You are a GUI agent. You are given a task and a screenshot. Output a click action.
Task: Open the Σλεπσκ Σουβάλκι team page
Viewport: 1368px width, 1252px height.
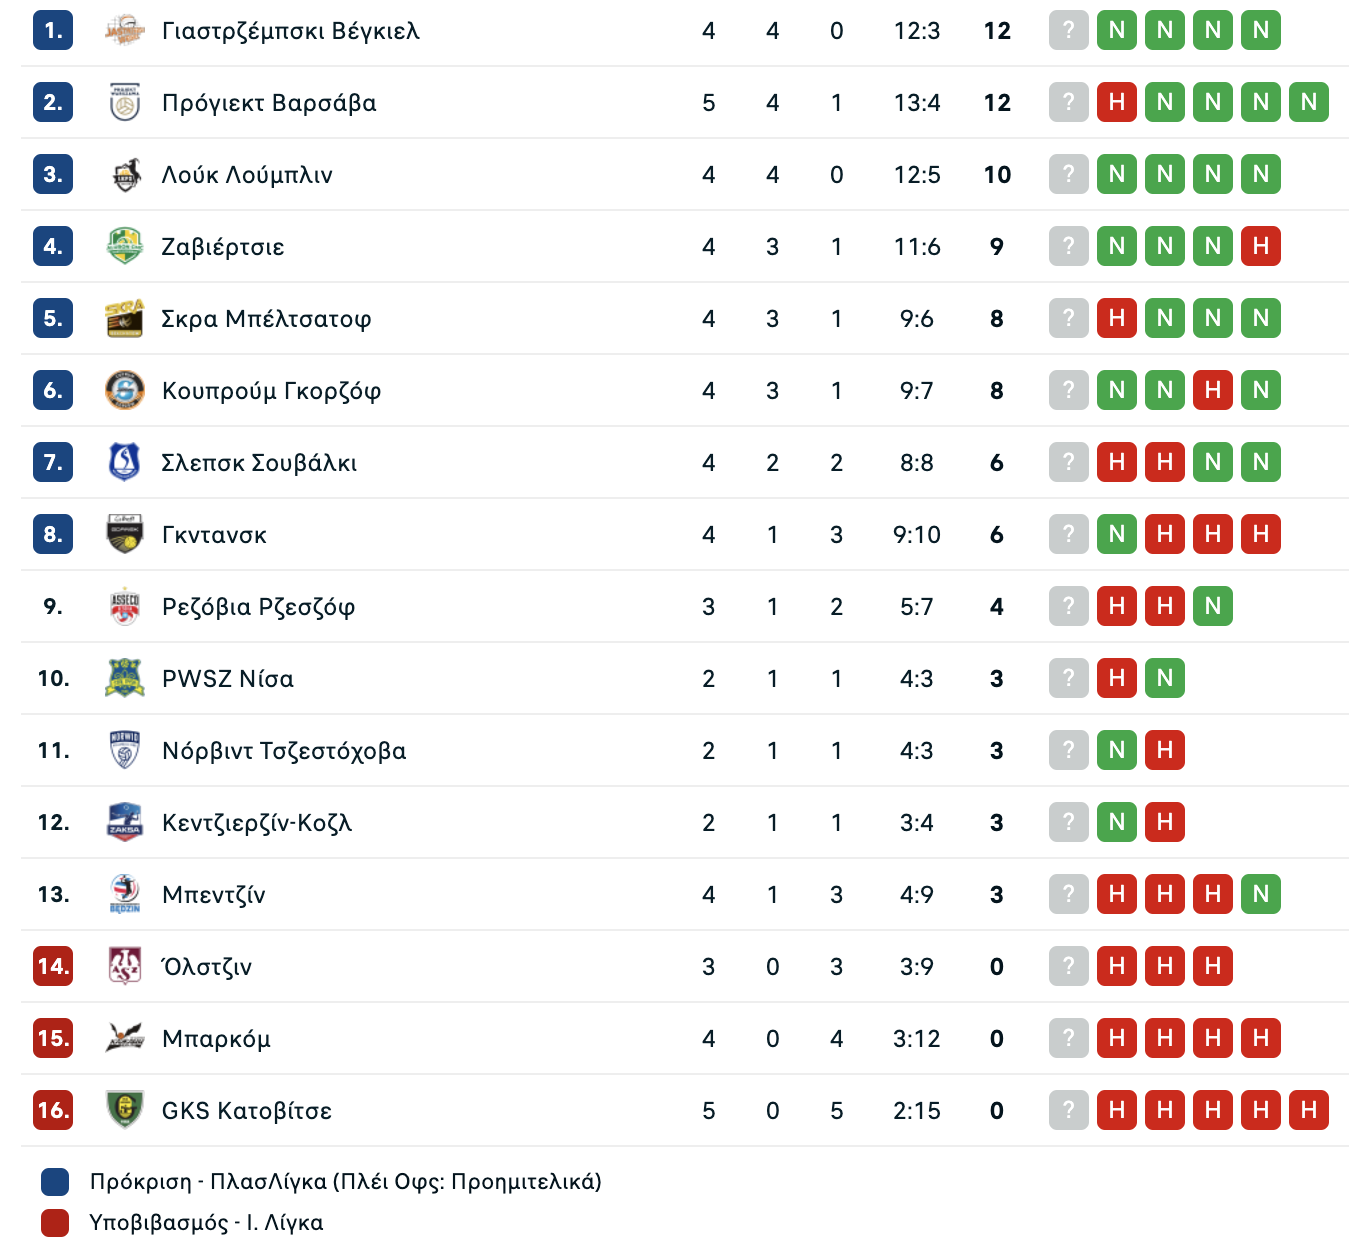pyautogui.click(x=259, y=463)
